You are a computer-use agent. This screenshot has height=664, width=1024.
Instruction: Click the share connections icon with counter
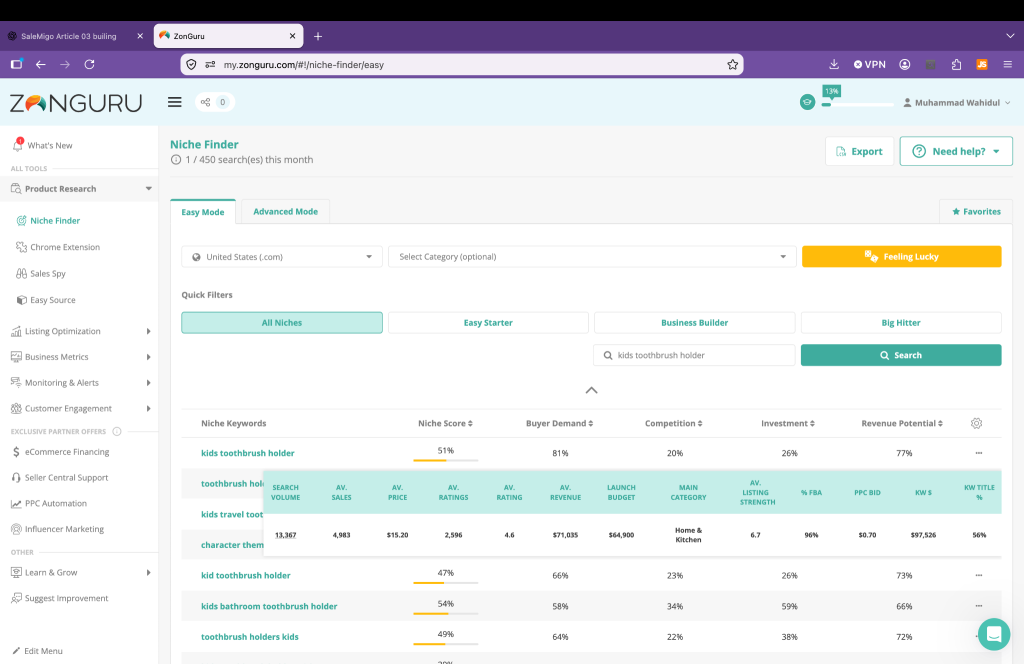click(x=214, y=102)
